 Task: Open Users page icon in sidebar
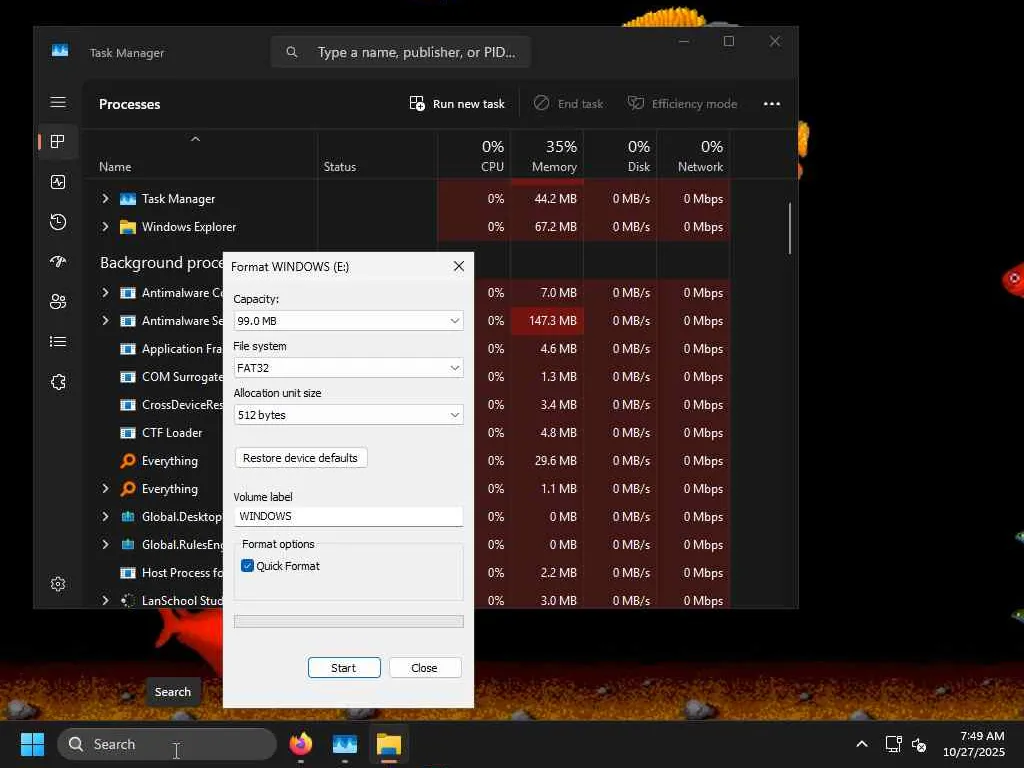coord(58,302)
